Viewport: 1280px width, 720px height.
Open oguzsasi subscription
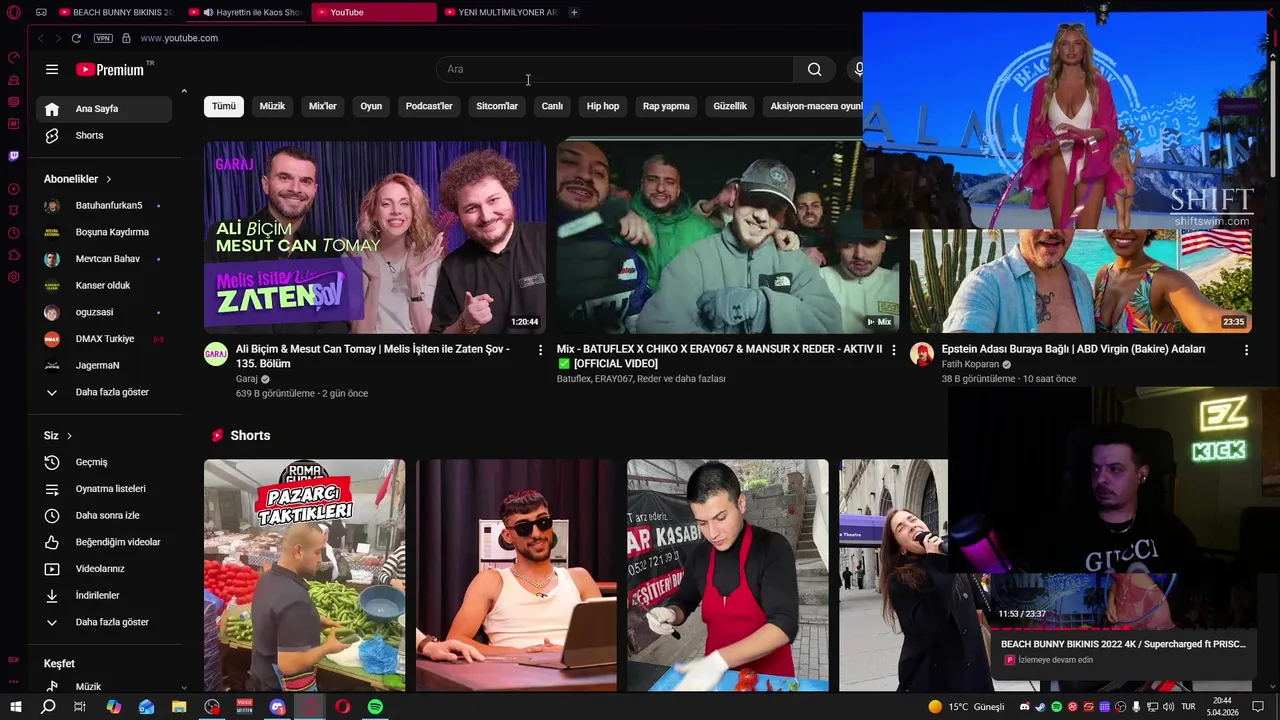coord(104,312)
